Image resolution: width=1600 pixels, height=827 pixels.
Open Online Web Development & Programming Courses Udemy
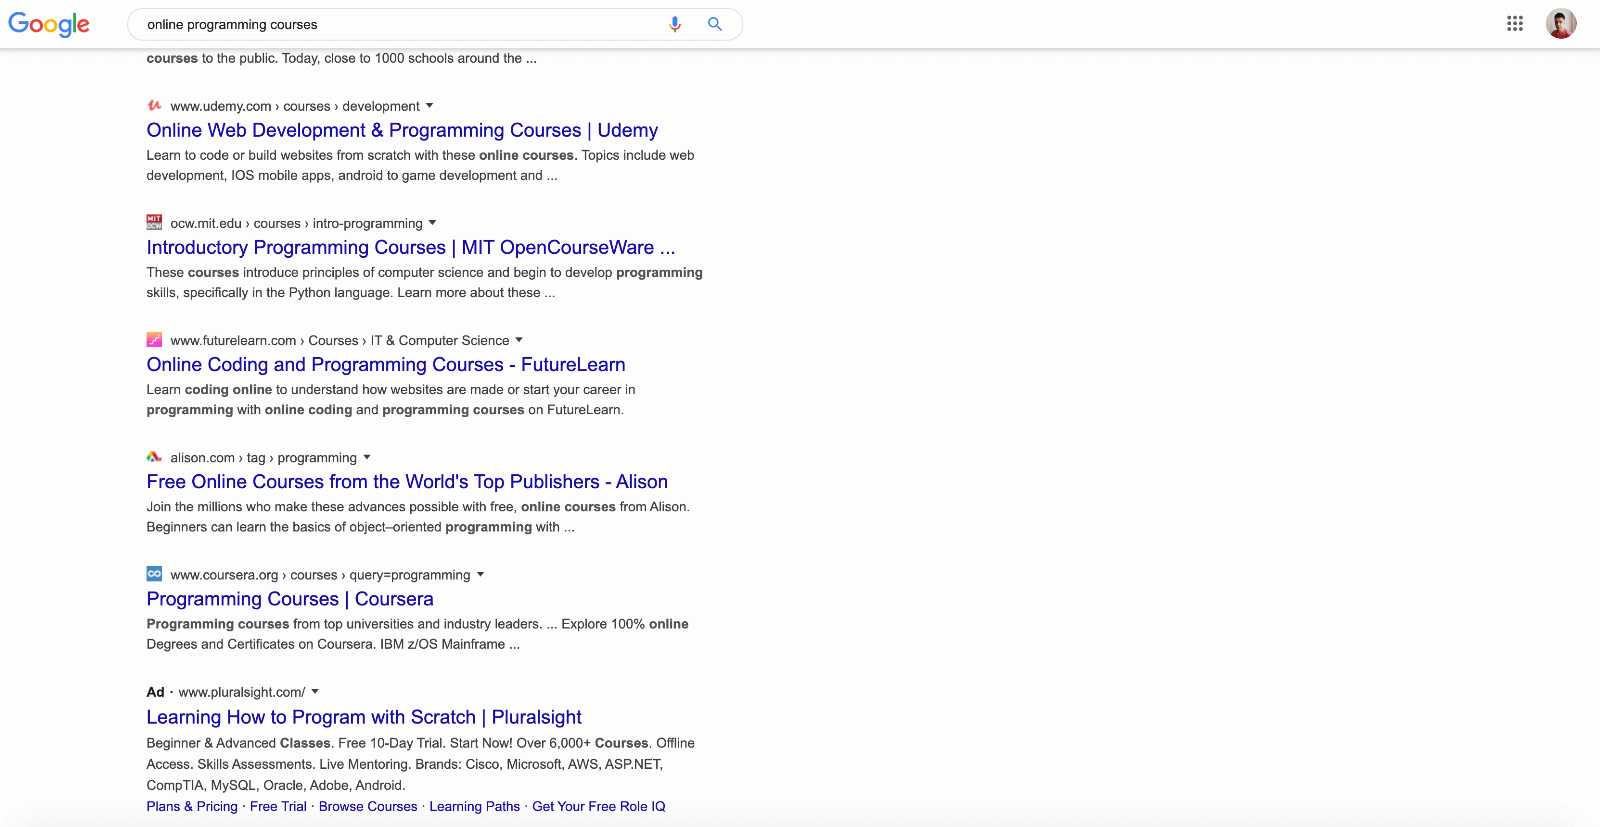(x=402, y=130)
